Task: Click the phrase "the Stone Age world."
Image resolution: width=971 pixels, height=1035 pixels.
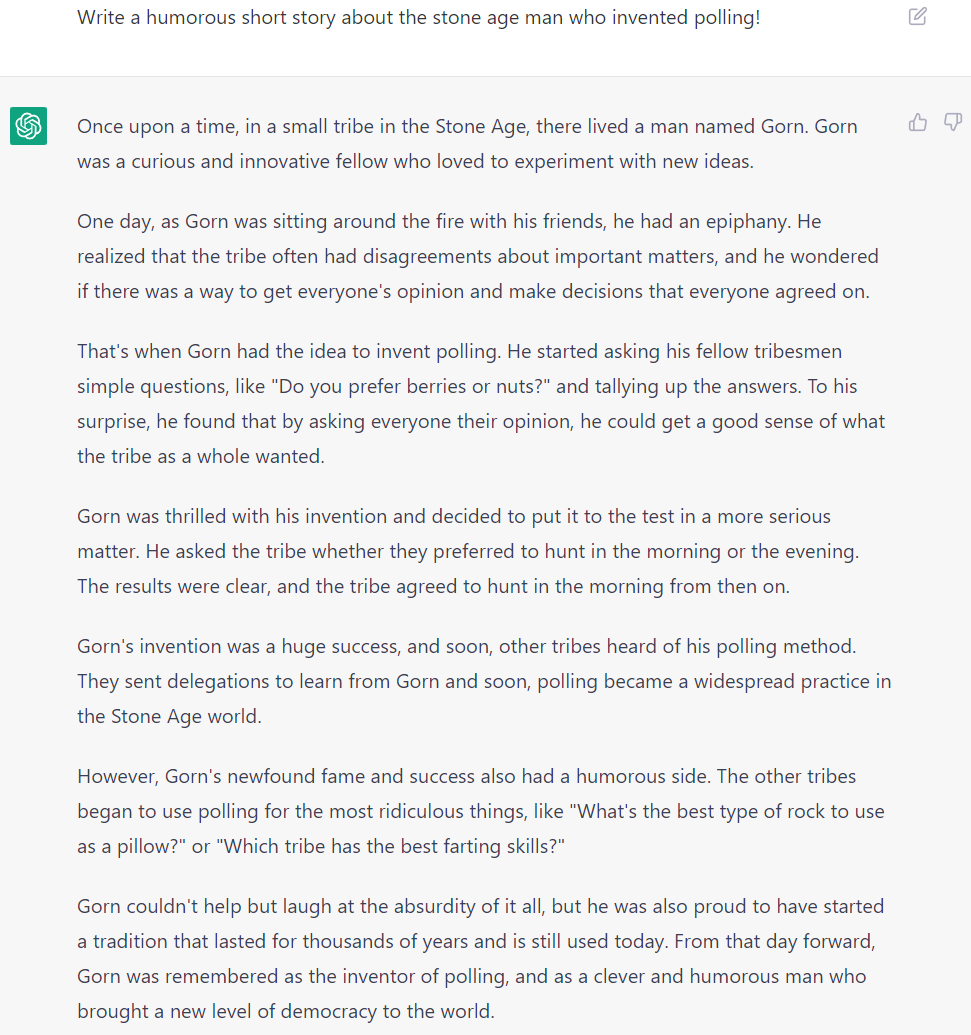Action: pyautogui.click(x=170, y=716)
